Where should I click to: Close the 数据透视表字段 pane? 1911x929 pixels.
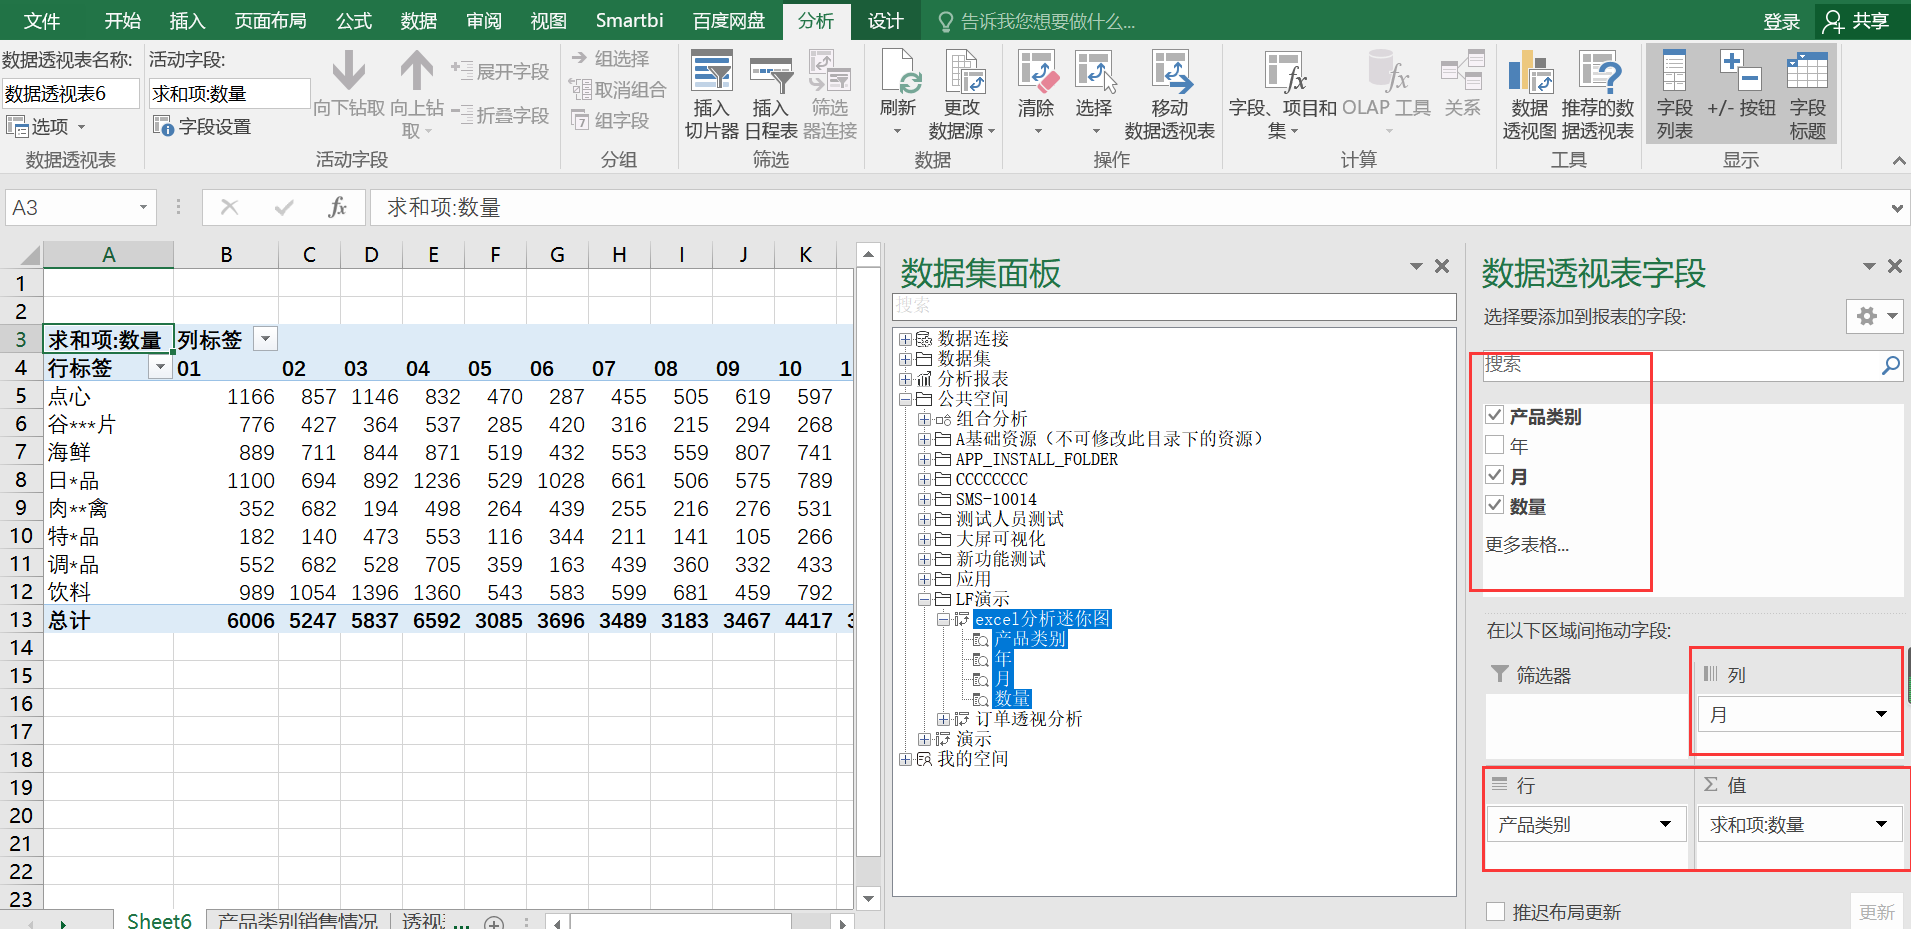[x=1895, y=266]
